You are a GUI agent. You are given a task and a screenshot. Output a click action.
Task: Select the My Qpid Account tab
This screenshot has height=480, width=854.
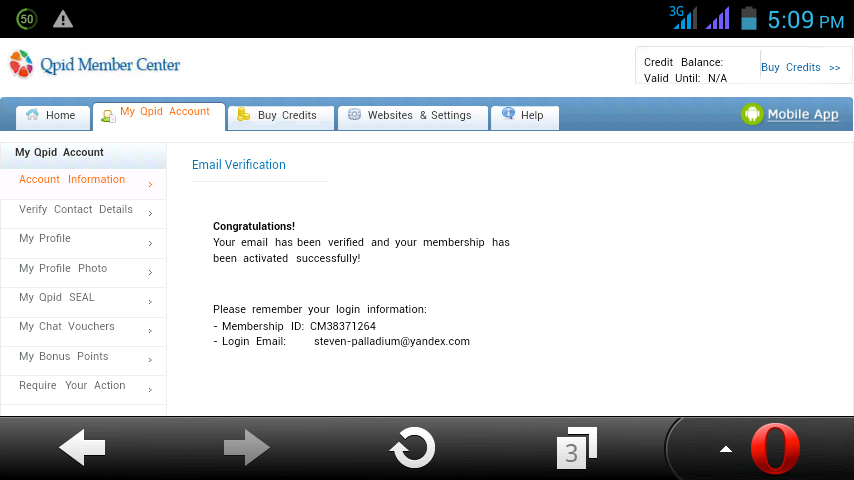pos(158,116)
